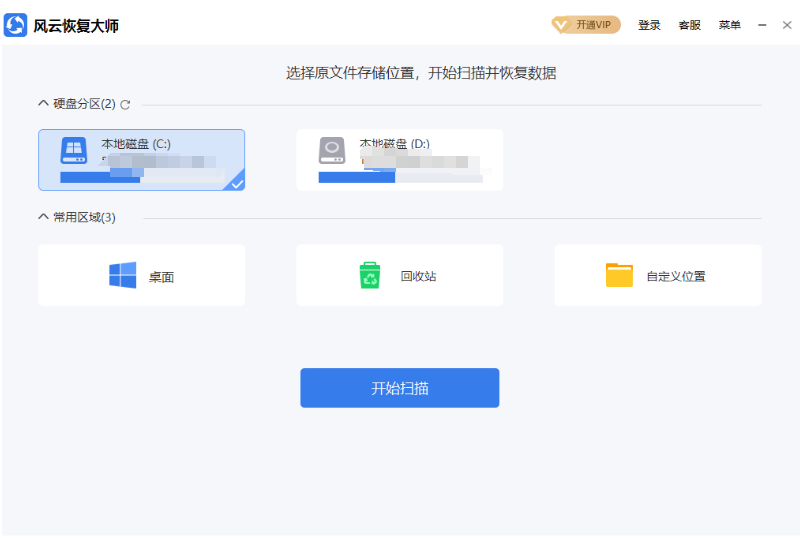Open the 客服 support menu item
Viewport: 800px width, 538px height.
tap(689, 25)
